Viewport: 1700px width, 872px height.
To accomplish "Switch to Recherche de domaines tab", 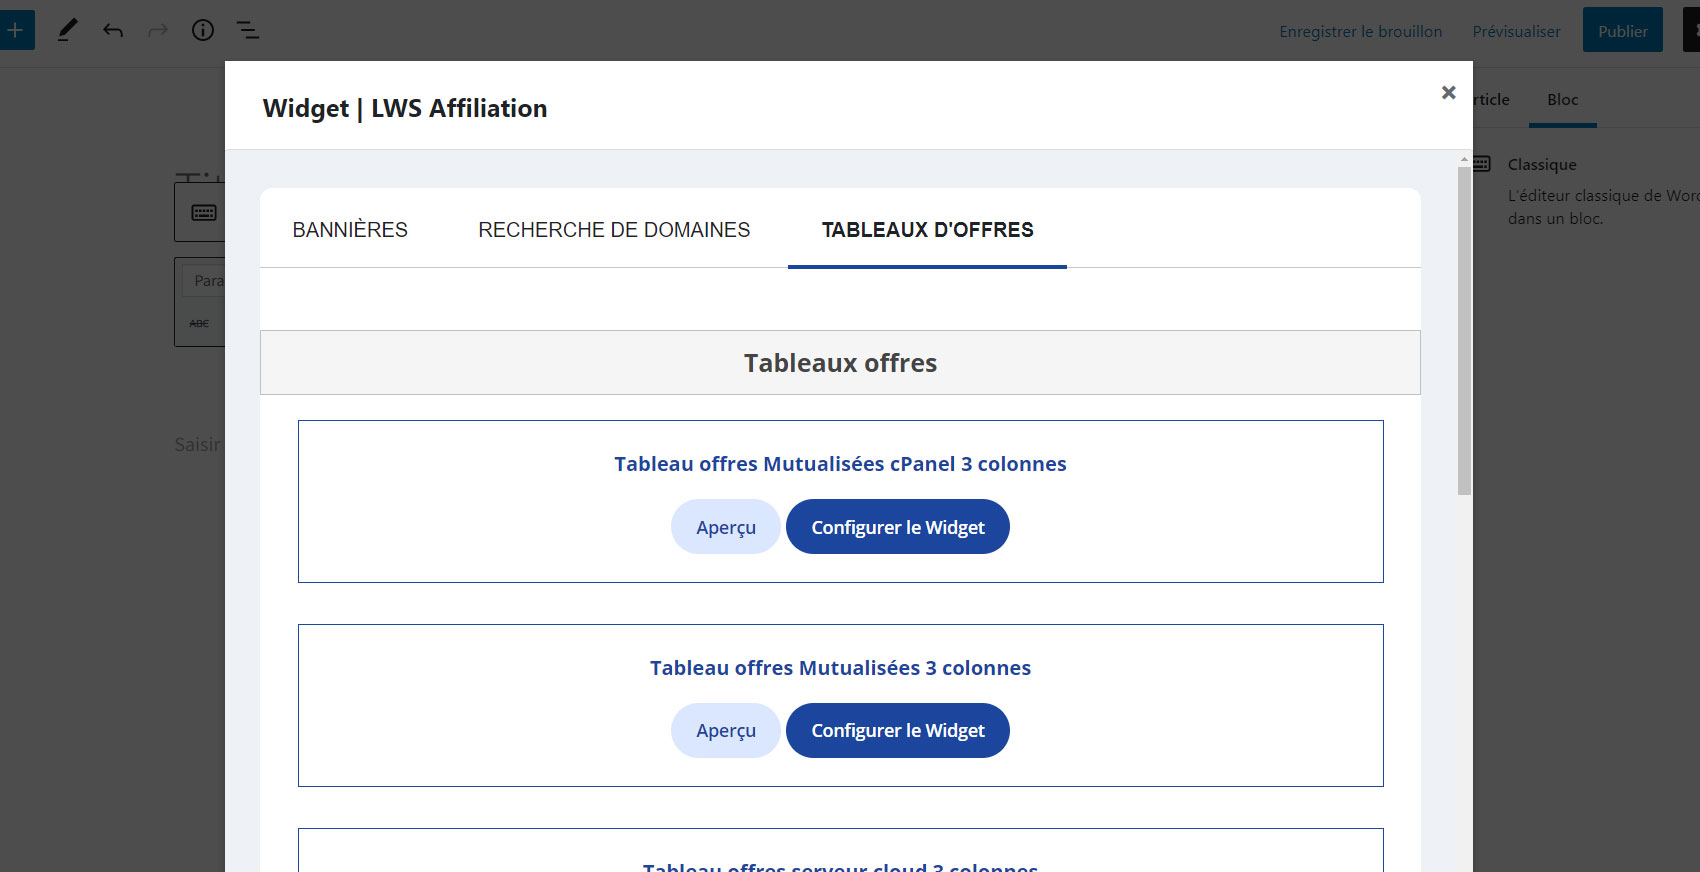I will [614, 230].
